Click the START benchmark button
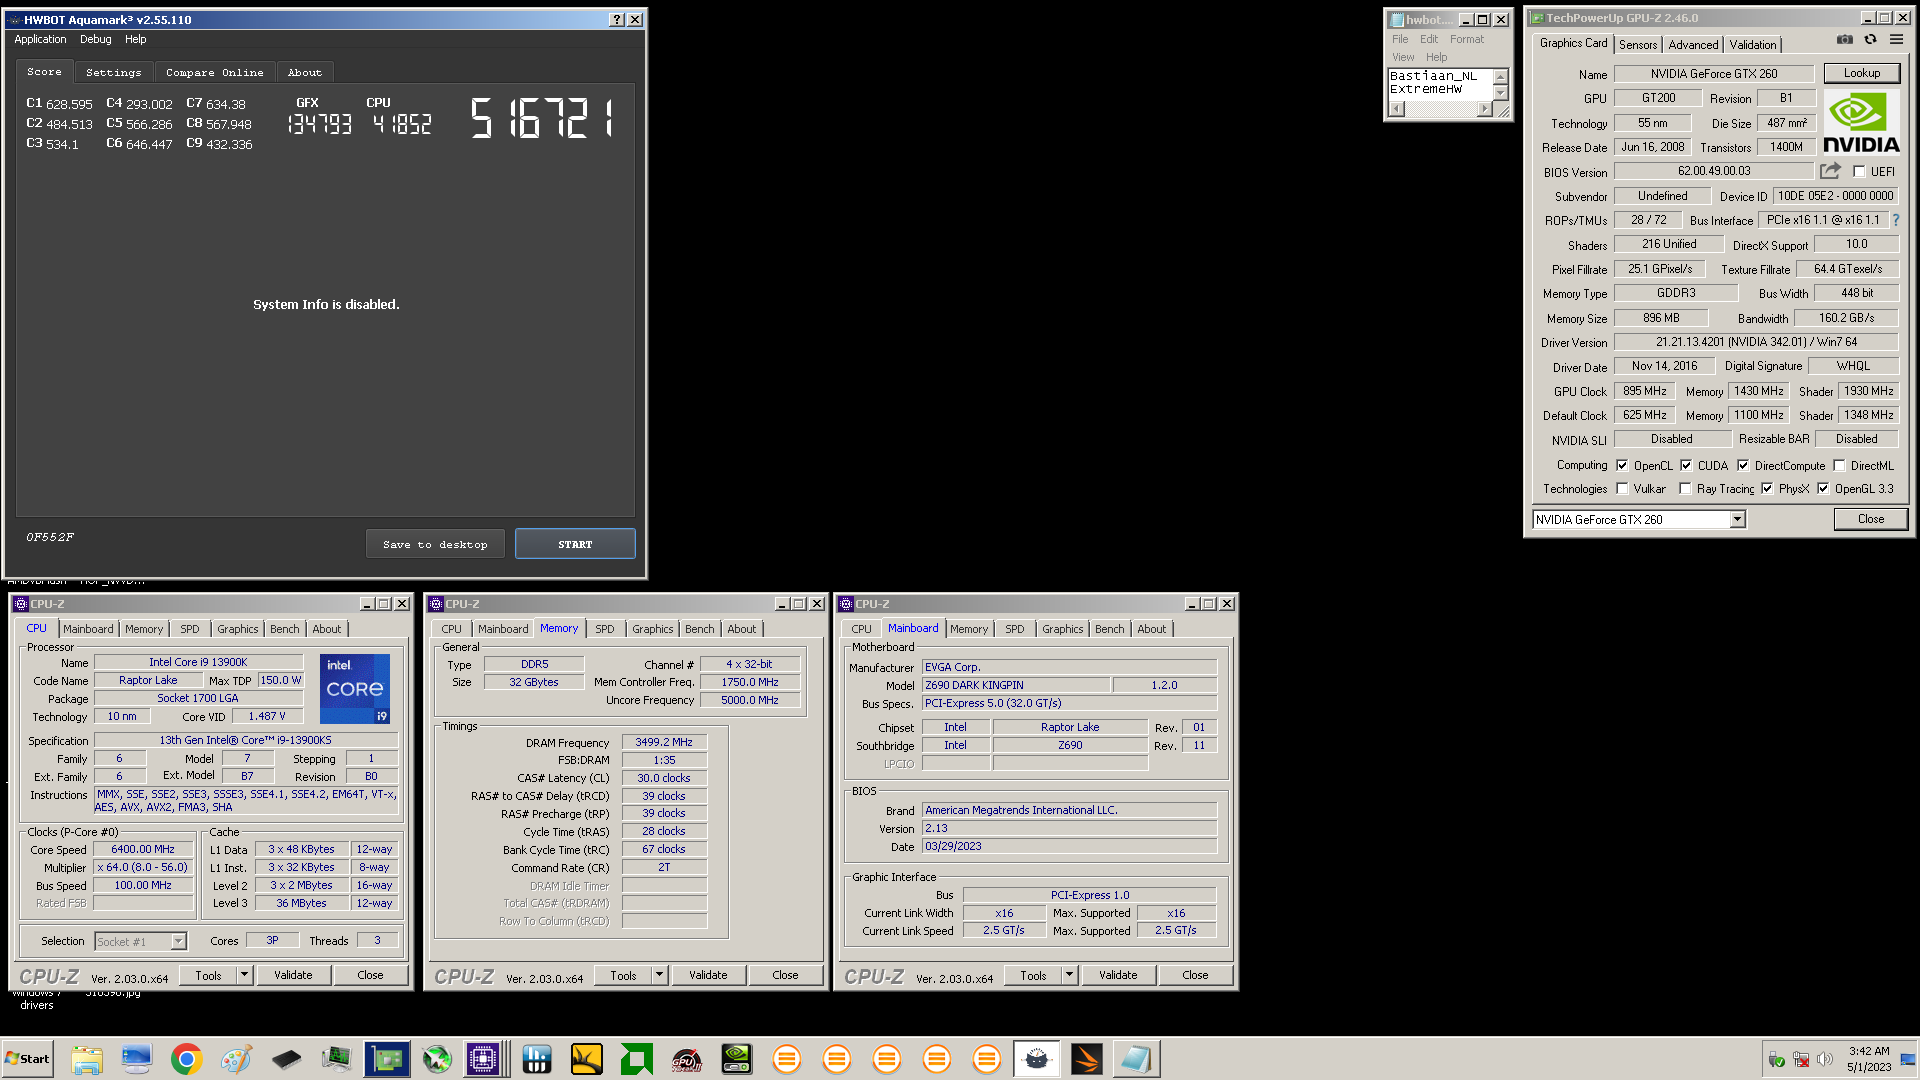Image resolution: width=1920 pixels, height=1080 pixels. (x=575, y=544)
